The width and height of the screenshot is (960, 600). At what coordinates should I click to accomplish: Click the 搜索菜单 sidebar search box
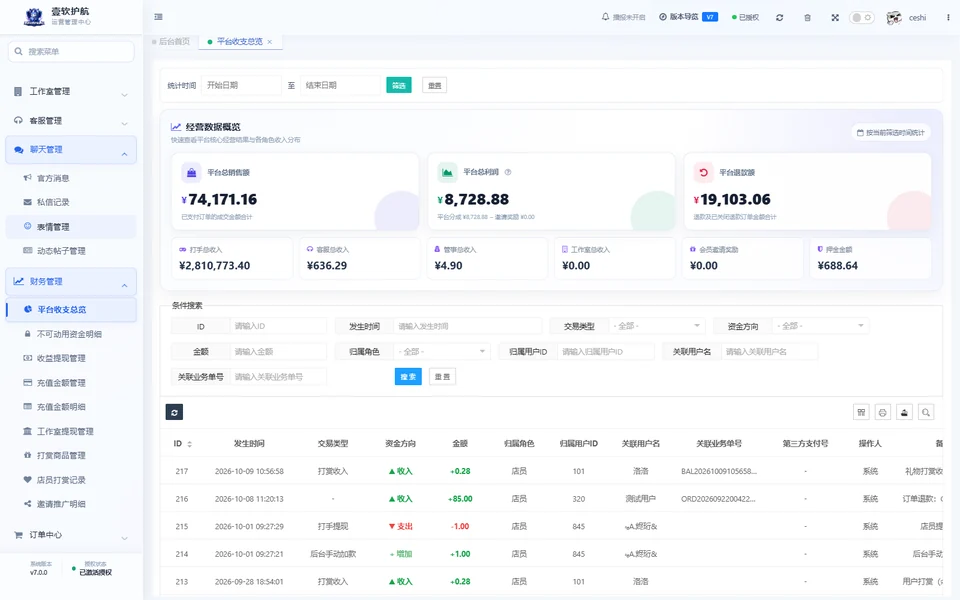coord(71,51)
